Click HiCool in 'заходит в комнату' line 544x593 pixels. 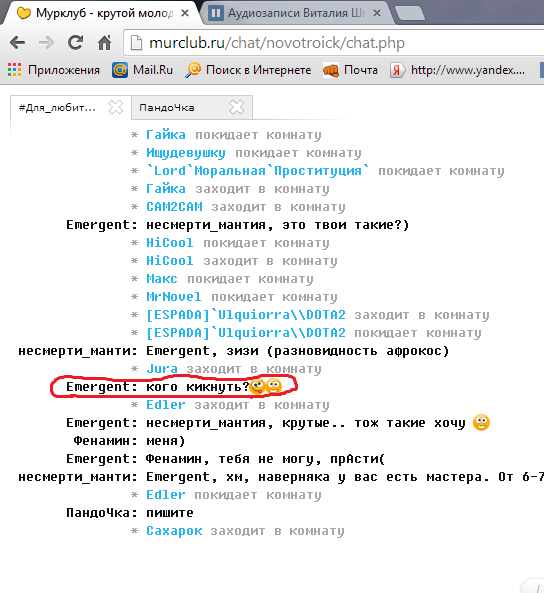(x=170, y=261)
